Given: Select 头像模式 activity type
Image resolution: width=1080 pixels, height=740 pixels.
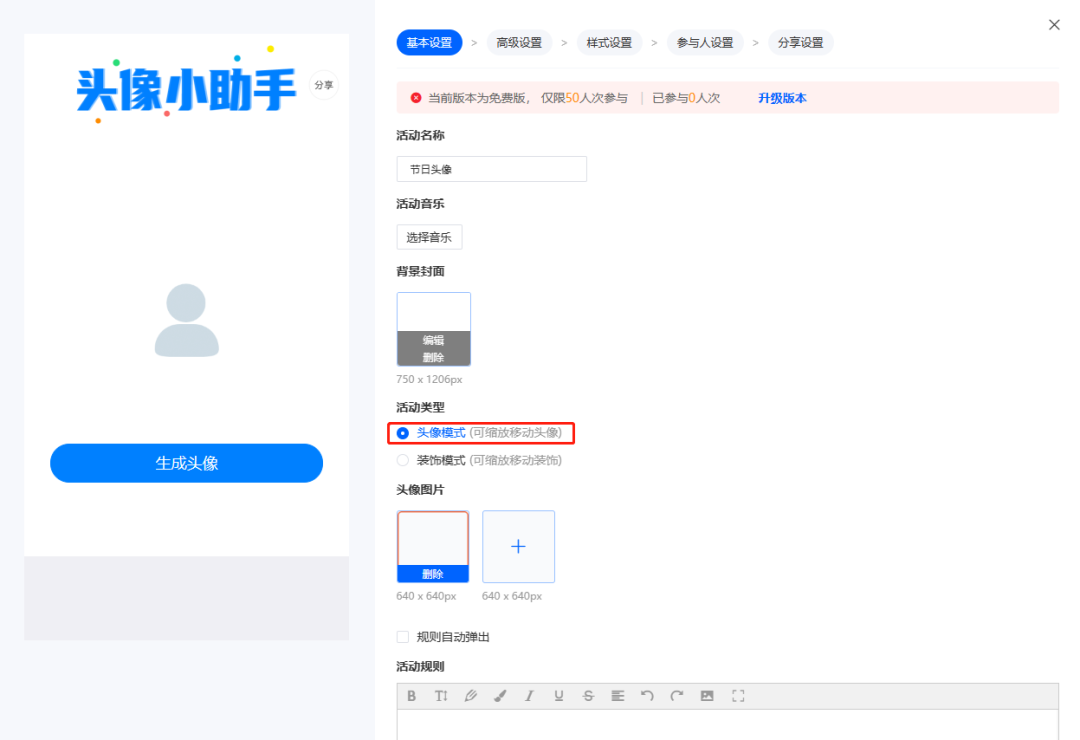Looking at the screenshot, I should (x=403, y=433).
